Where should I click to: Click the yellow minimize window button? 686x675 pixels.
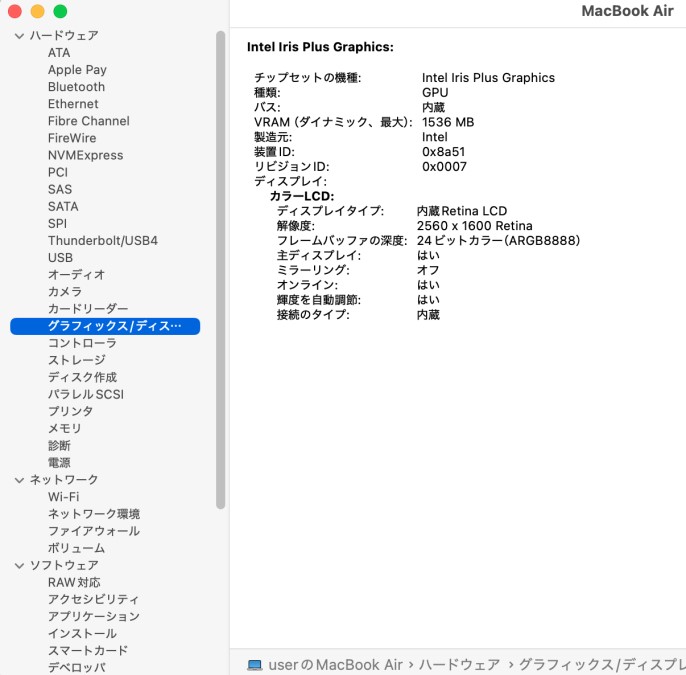tap(38, 11)
